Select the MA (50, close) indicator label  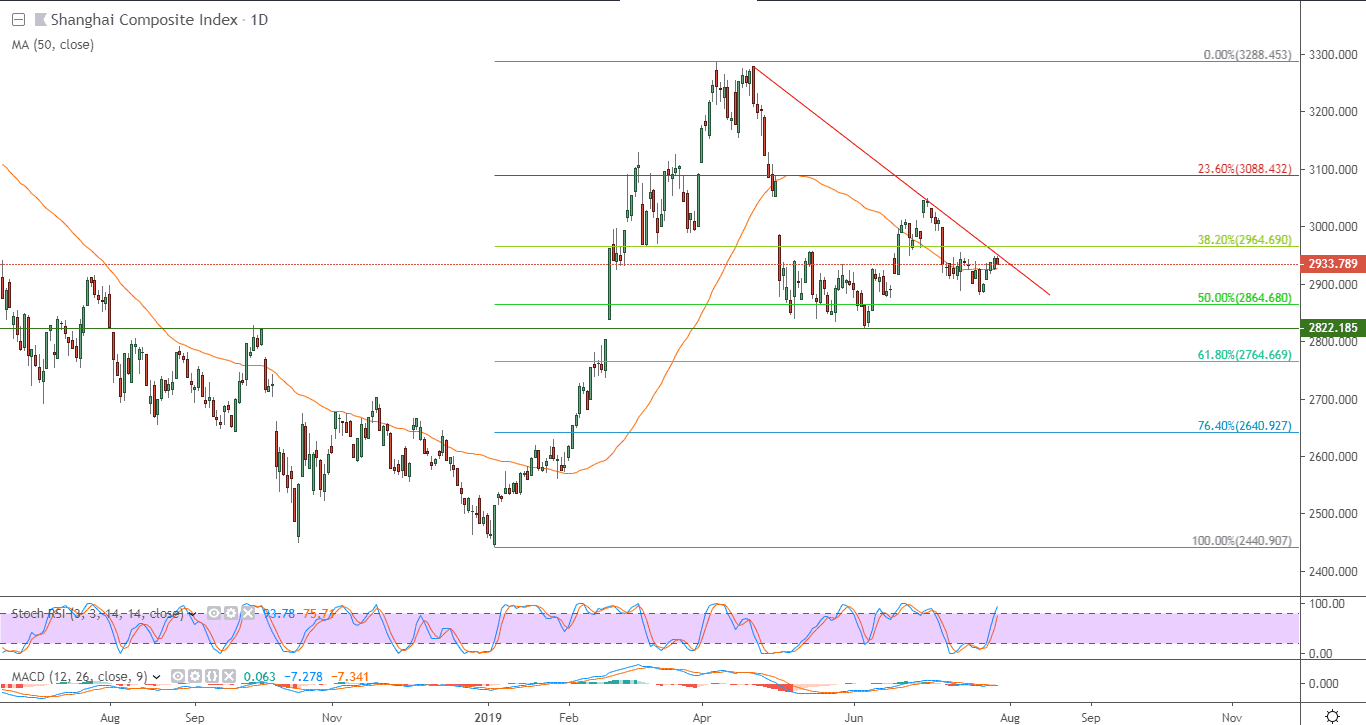53,44
